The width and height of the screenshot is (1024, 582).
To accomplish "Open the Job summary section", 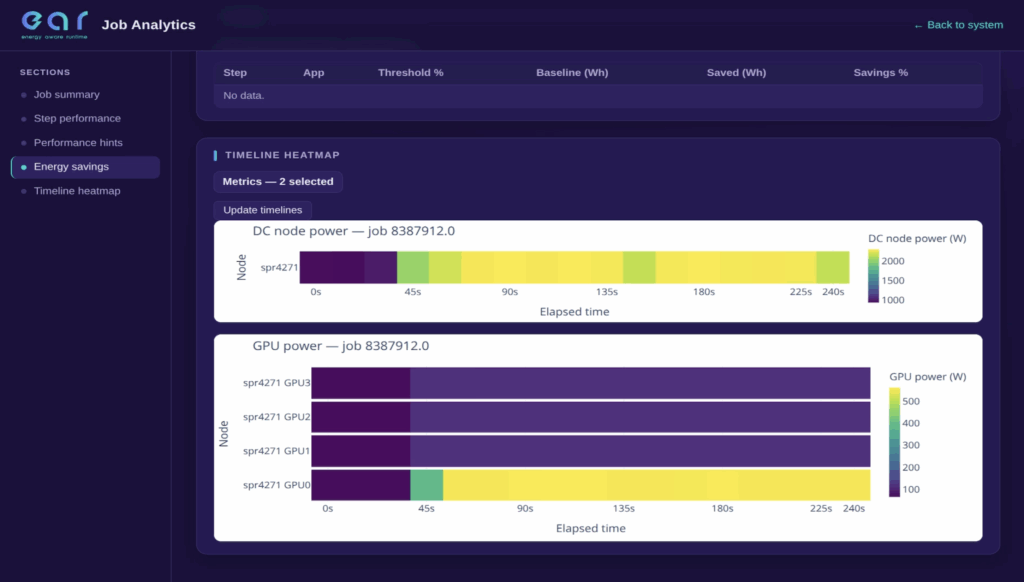I will pos(67,95).
